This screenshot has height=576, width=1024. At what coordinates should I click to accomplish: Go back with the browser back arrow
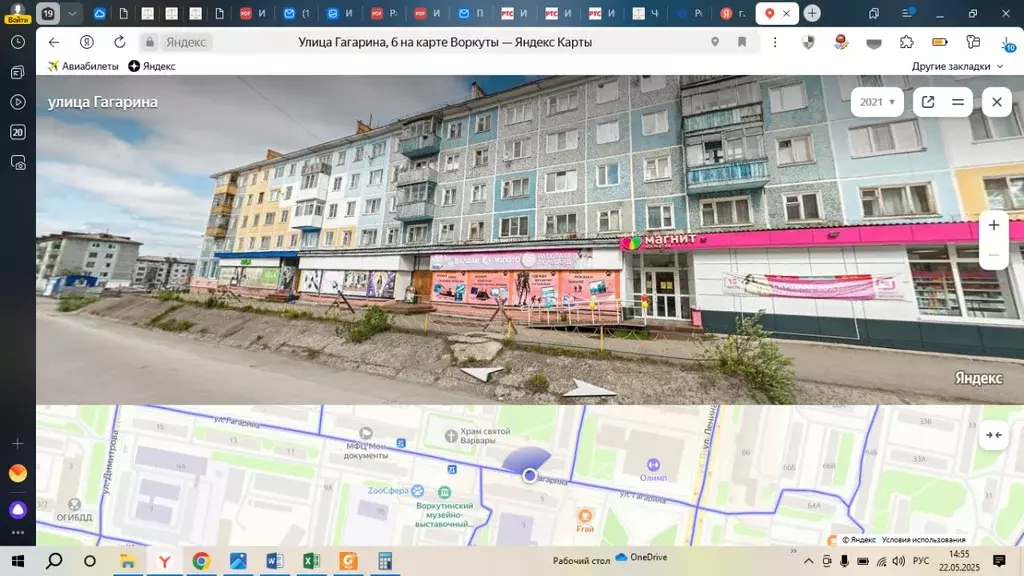coord(54,42)
